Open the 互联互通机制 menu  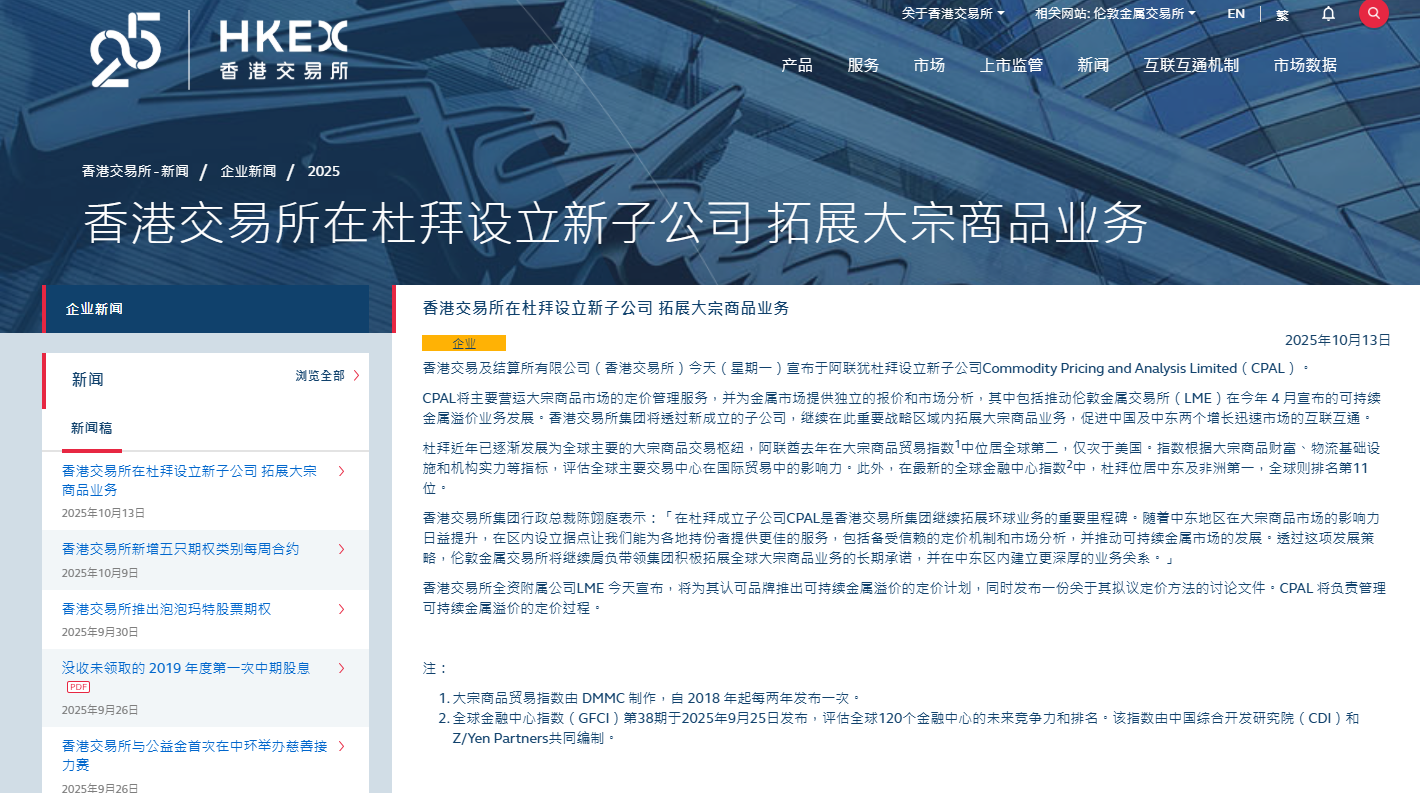tap(1191, 65)
